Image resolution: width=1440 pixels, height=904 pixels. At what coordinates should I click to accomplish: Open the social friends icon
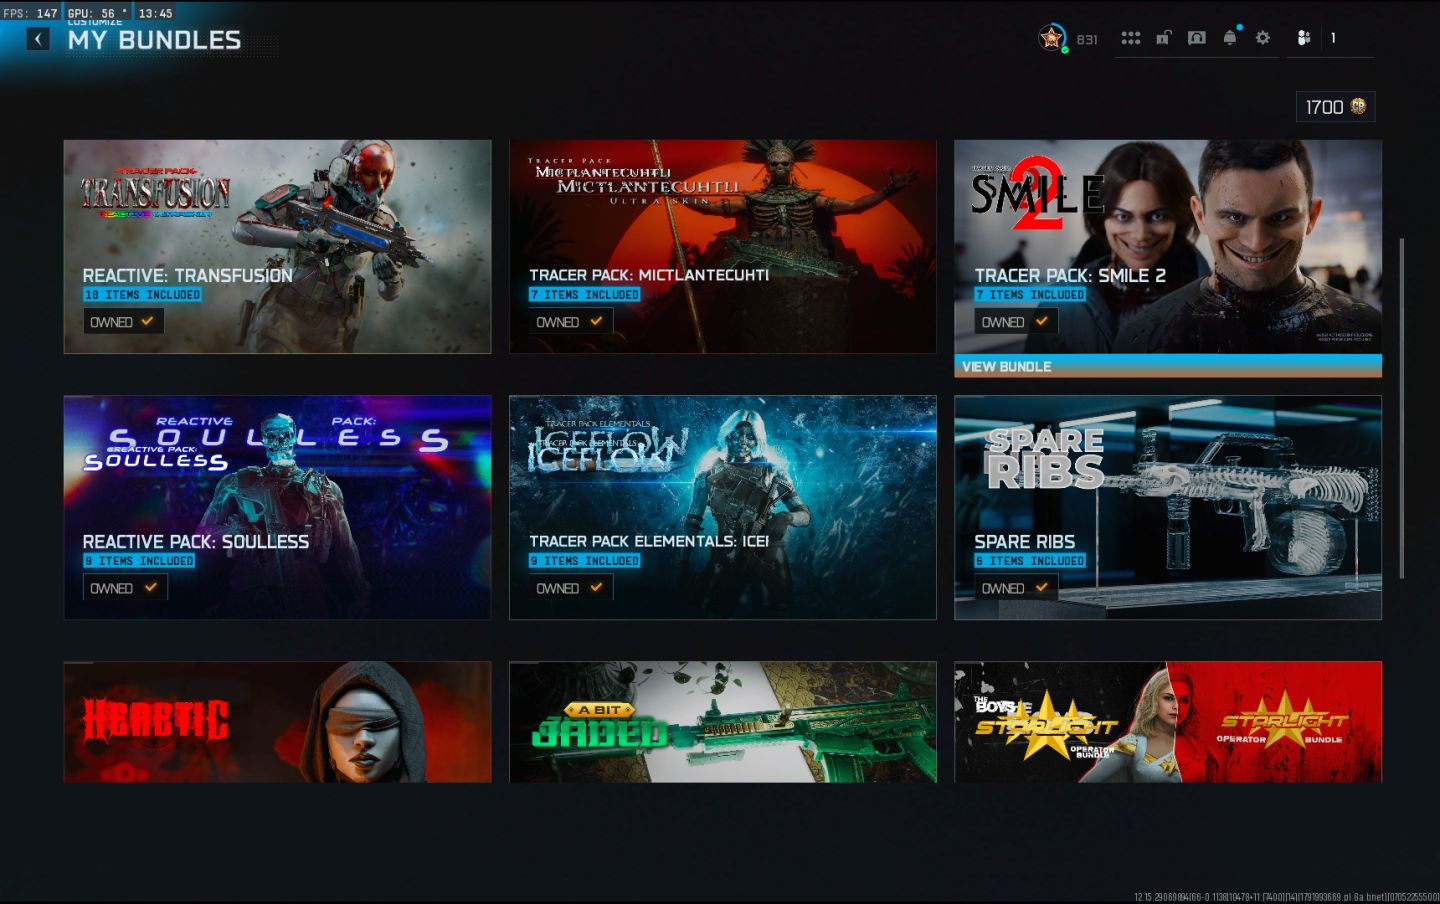tap(1304, 38)
